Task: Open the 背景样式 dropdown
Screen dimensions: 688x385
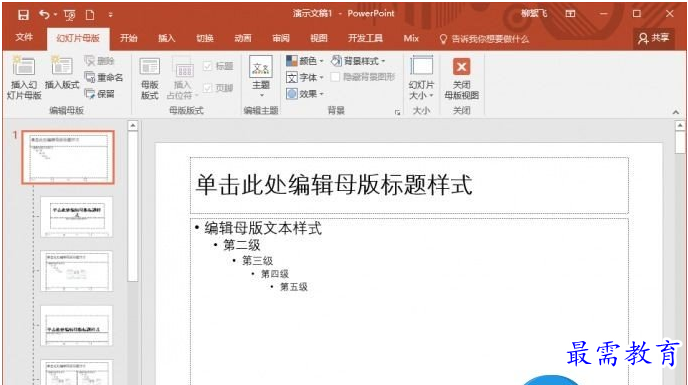Action: (x=358, y=61)
